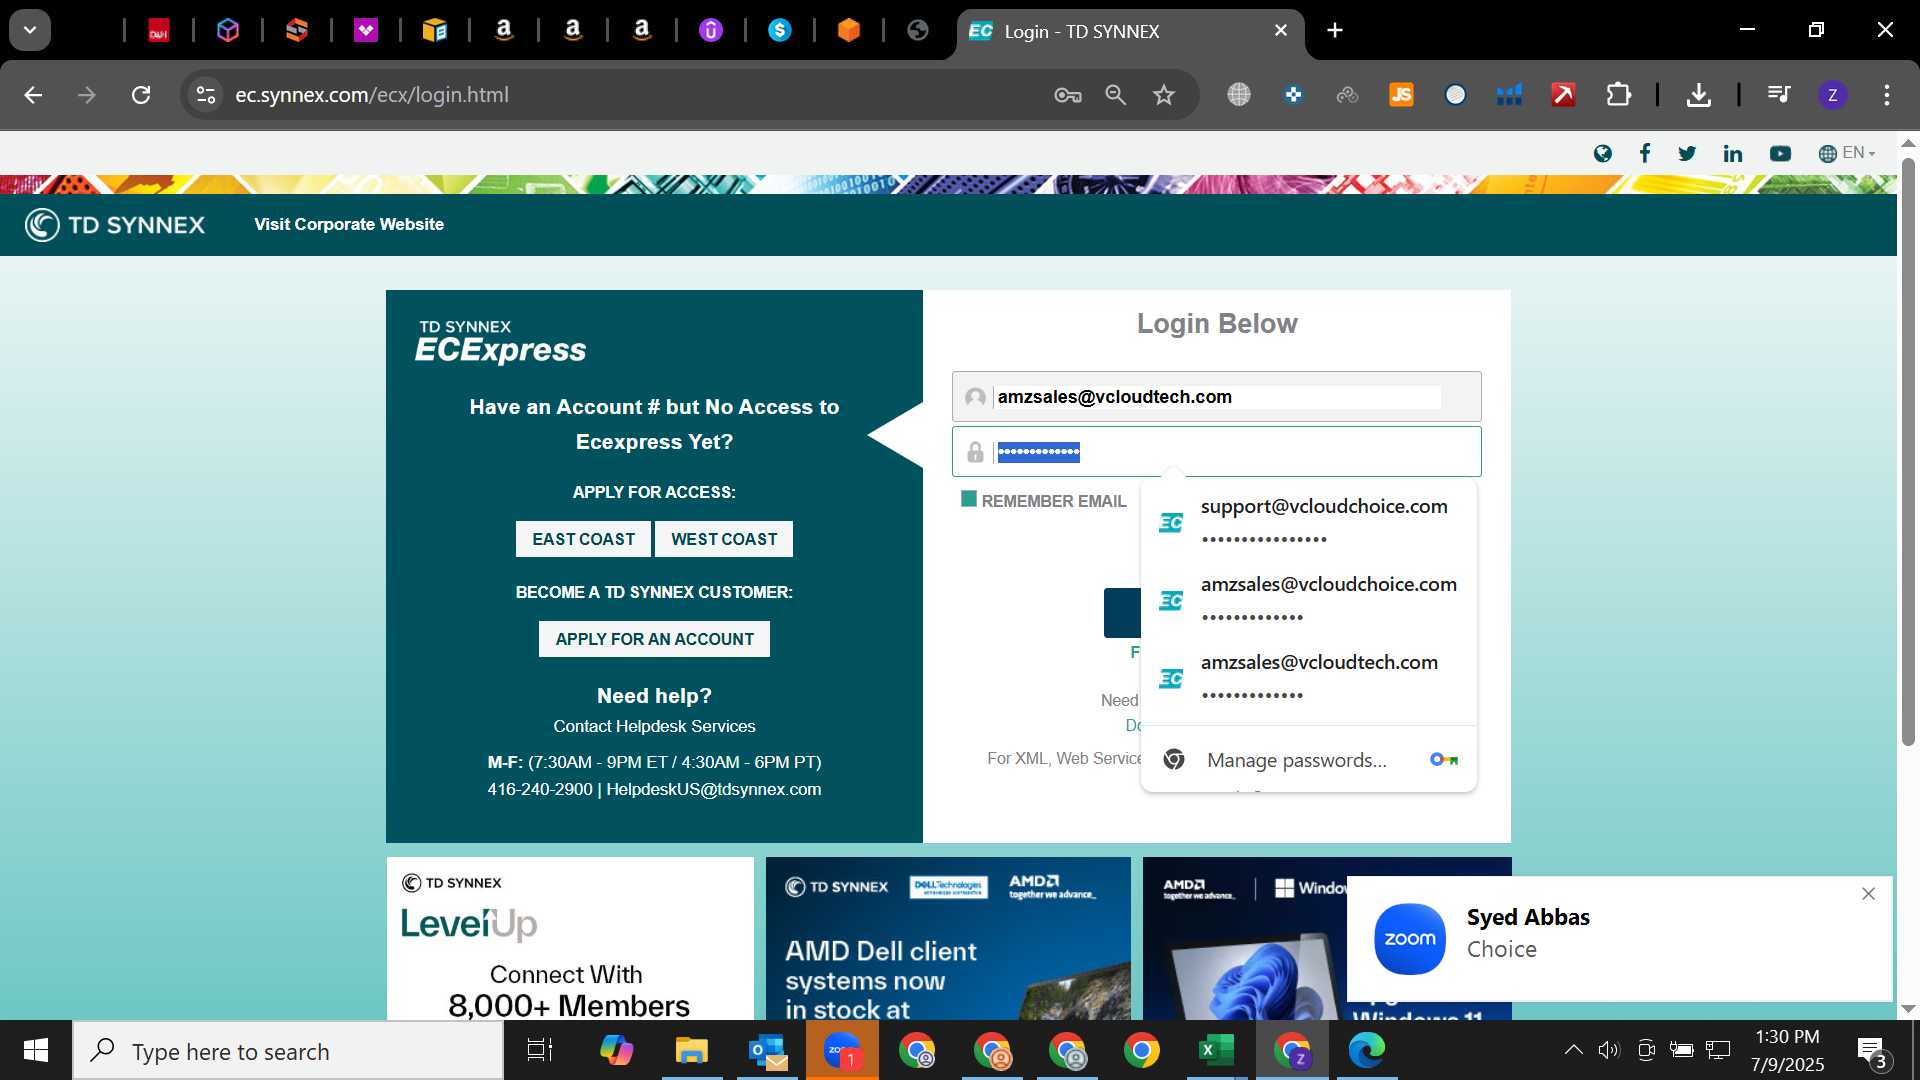Select the Login - TD SYNNEX tab
This screenshot has width=1920, height=1080.
[1130, 32]
